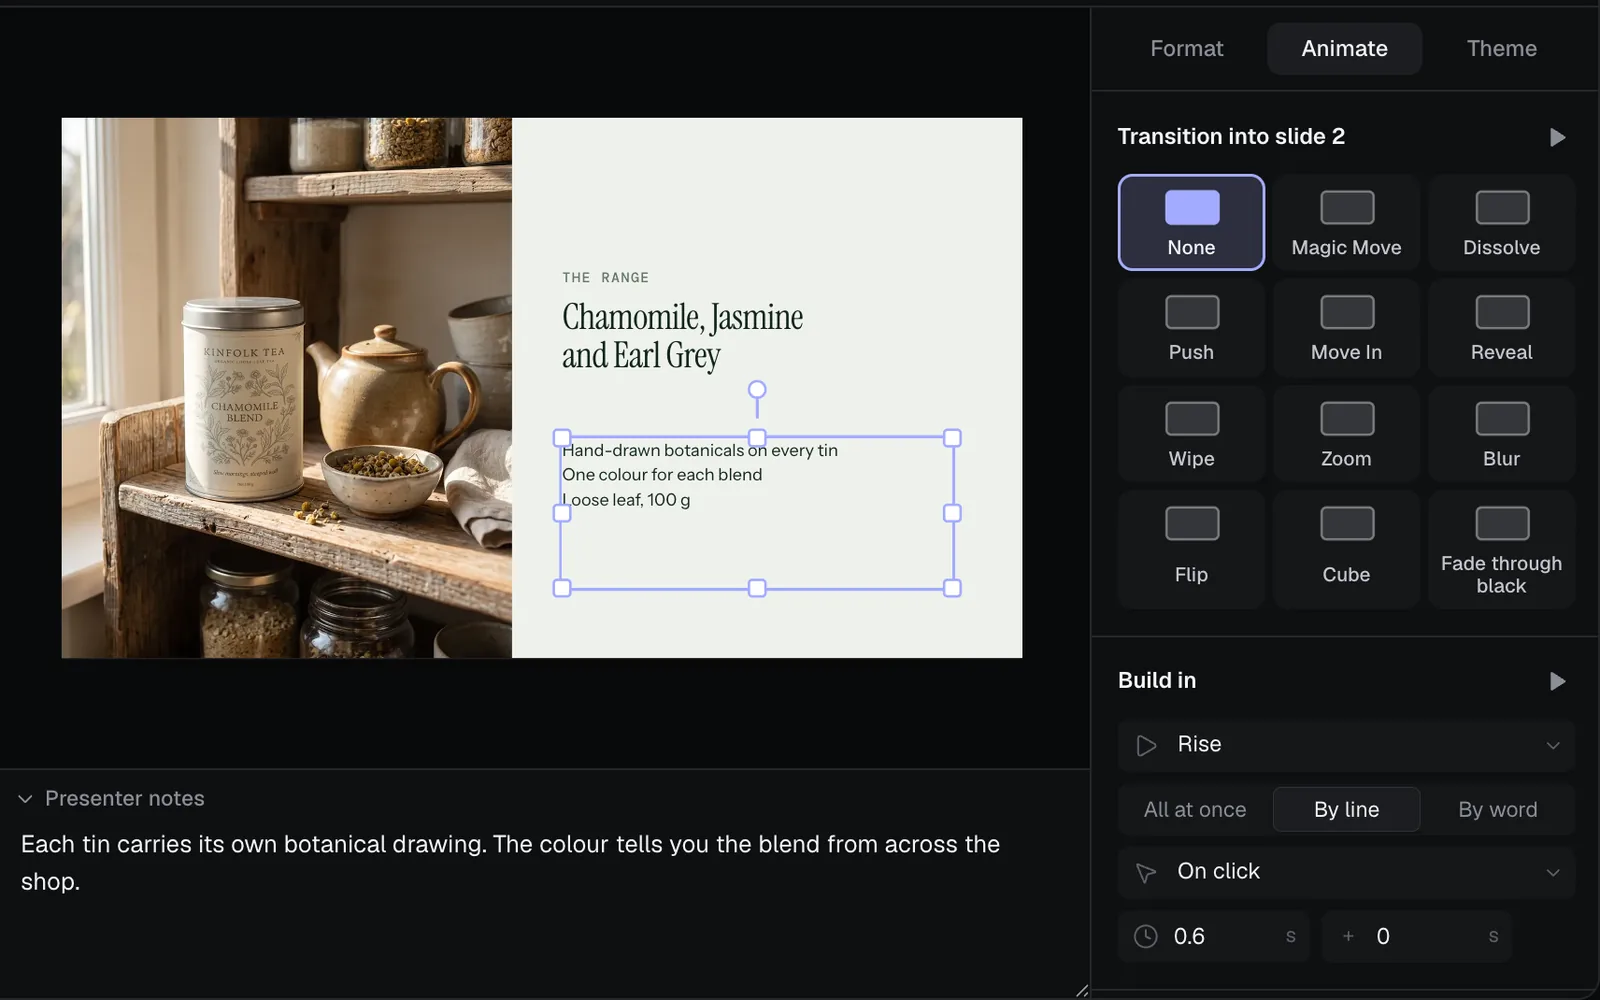Click THE RANGE label on the slide
The width and height of the screenshot is (1600, 1000).
click(605, 278)
